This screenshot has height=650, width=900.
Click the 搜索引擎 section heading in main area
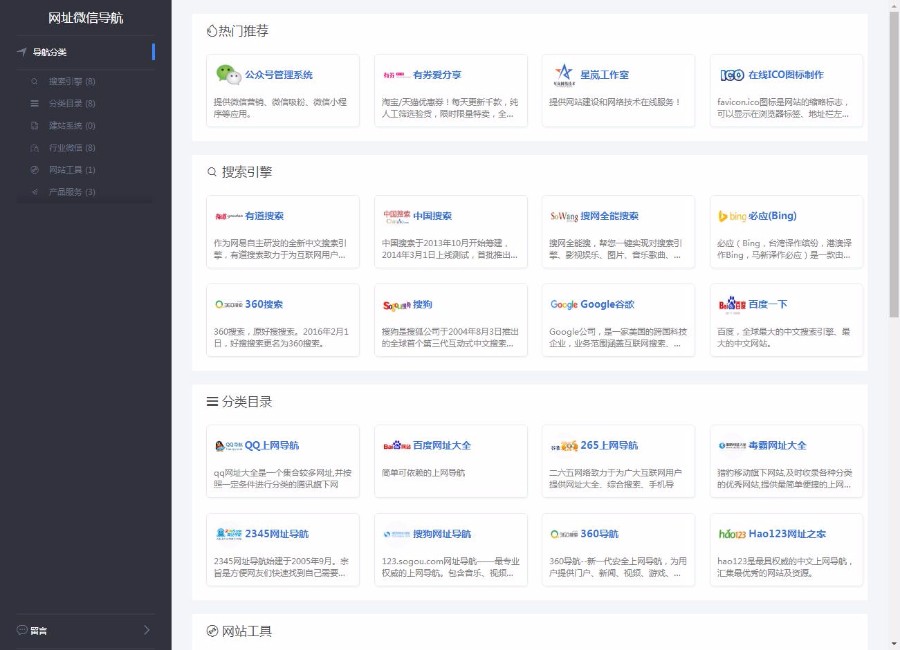[239, 172]
